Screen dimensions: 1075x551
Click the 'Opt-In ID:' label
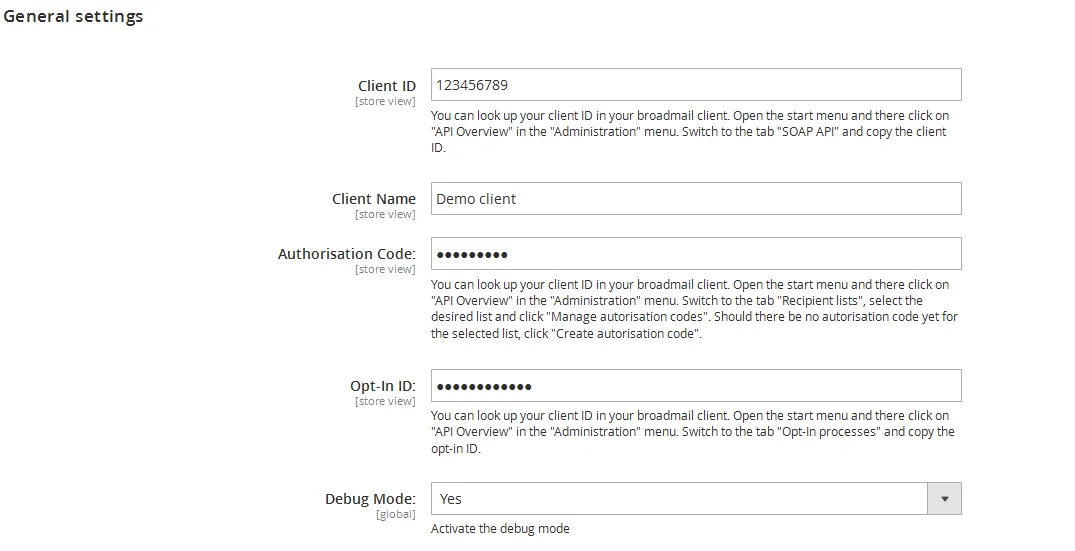tap(383, 386)
